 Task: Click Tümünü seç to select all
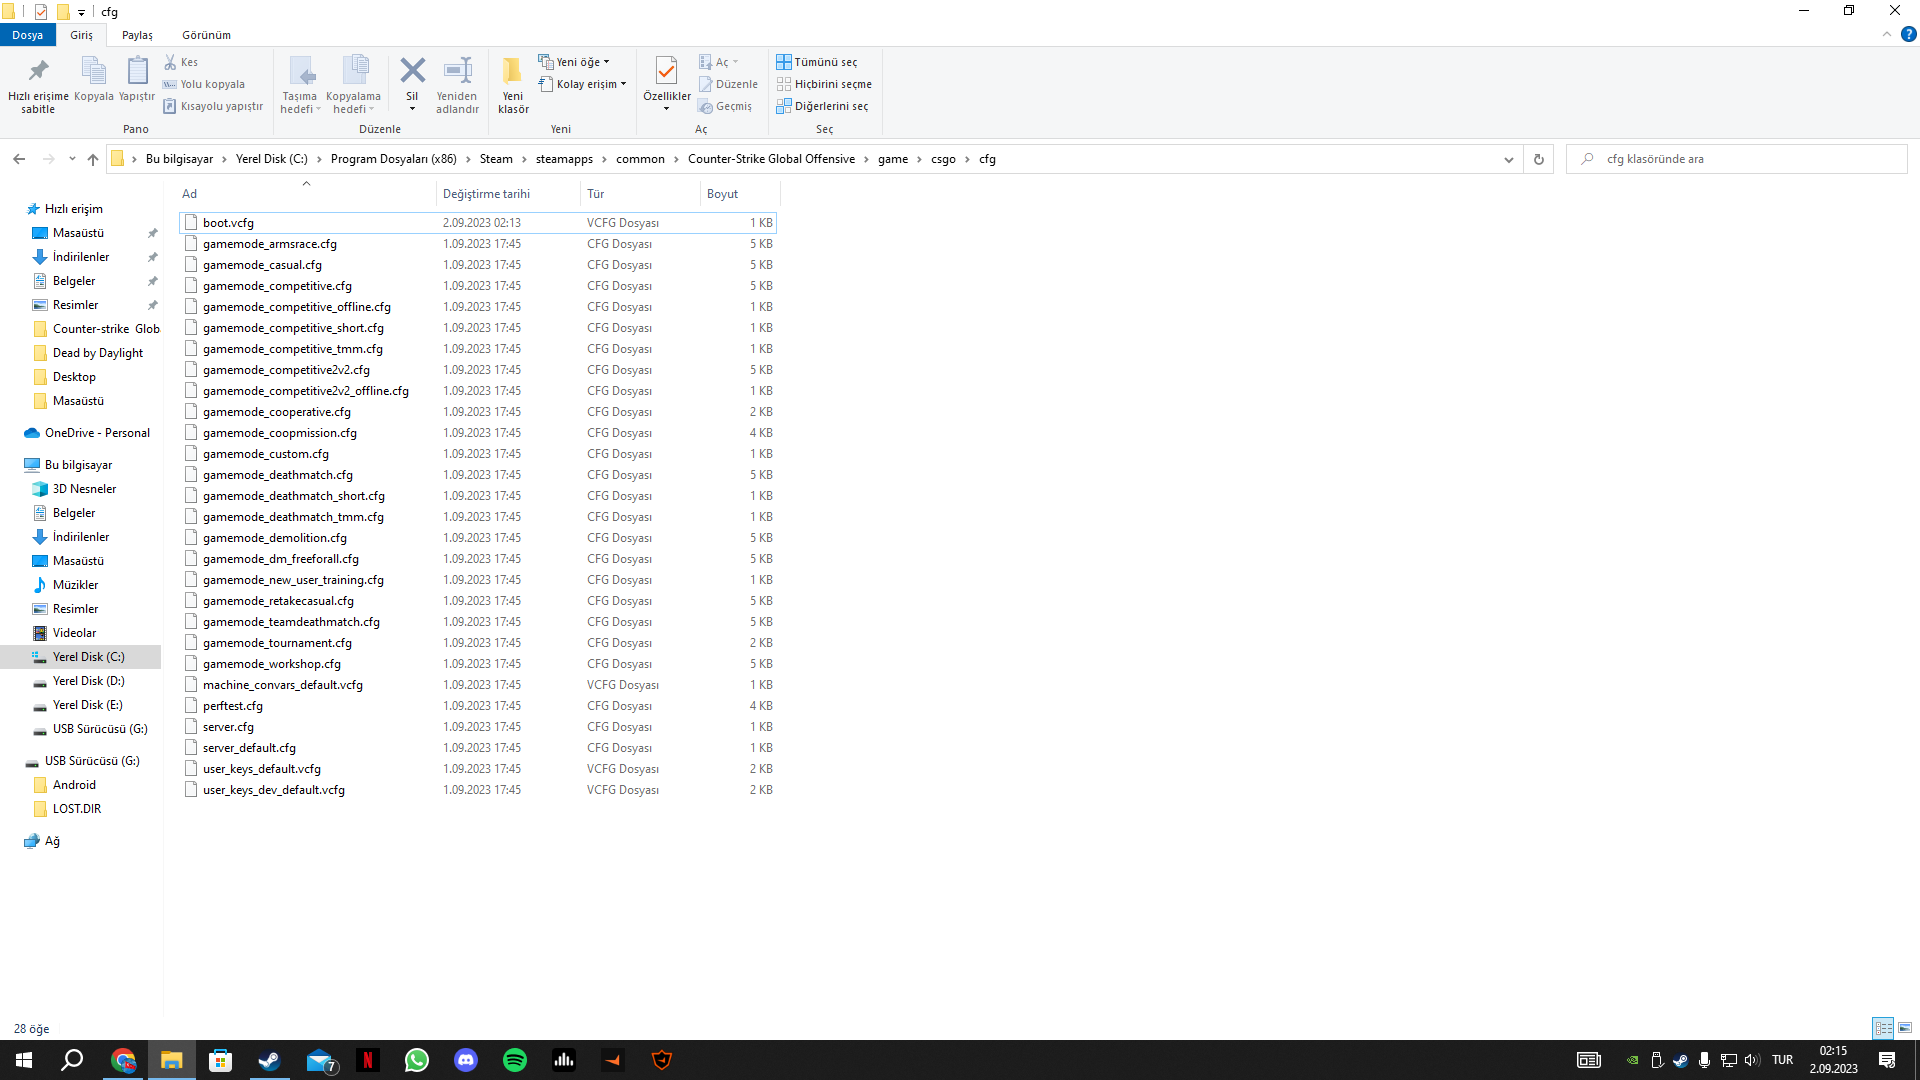point(817,62)
